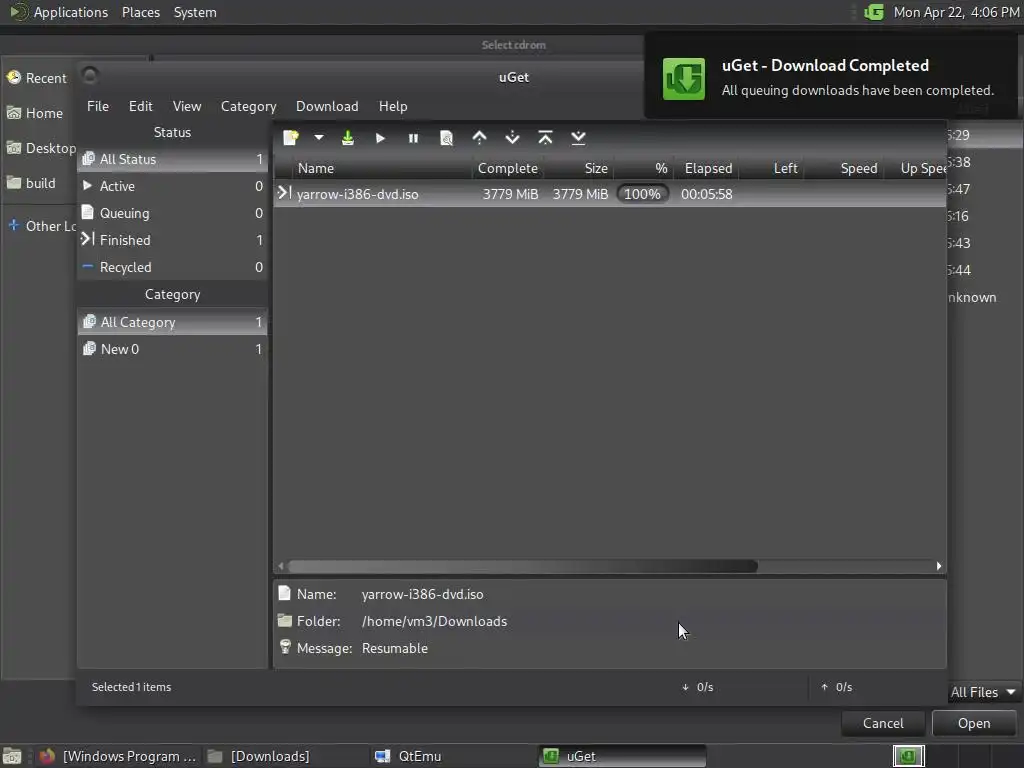Select Active status filter
This screenshot has height=768, width=1024.
click(172, 186)
